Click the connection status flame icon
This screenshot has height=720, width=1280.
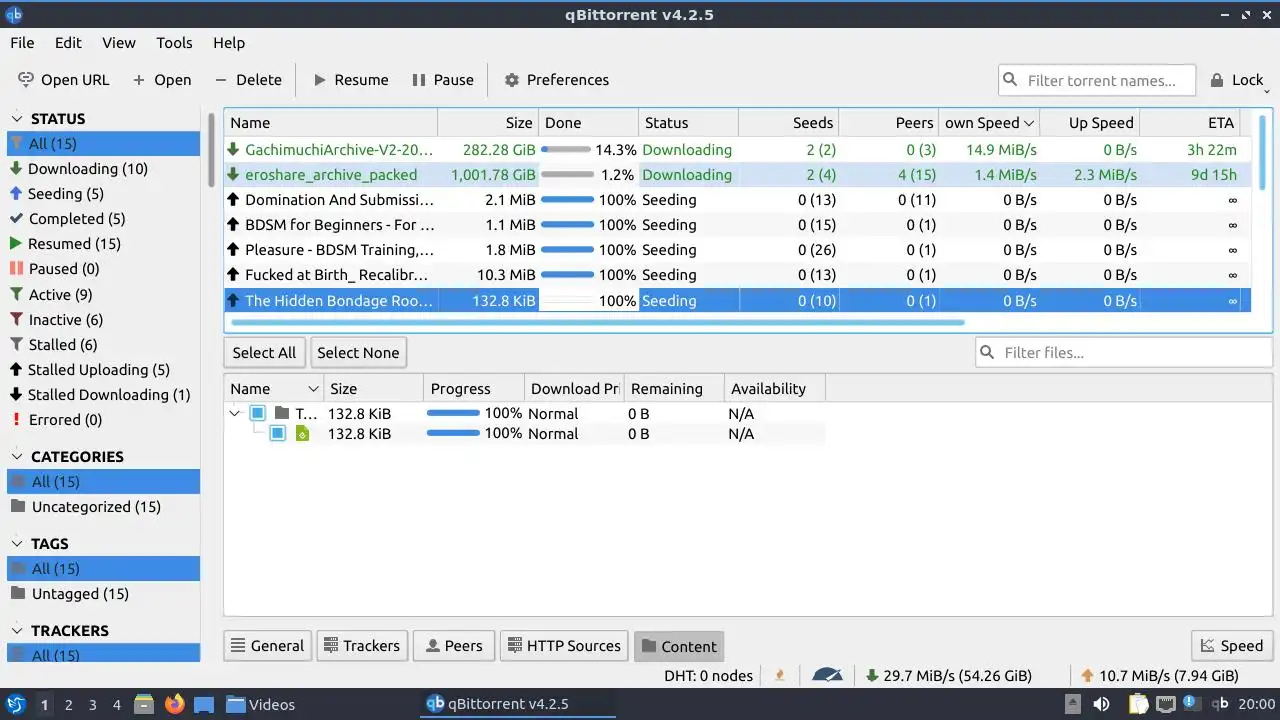pyautogui.click(x=780, y=676)
